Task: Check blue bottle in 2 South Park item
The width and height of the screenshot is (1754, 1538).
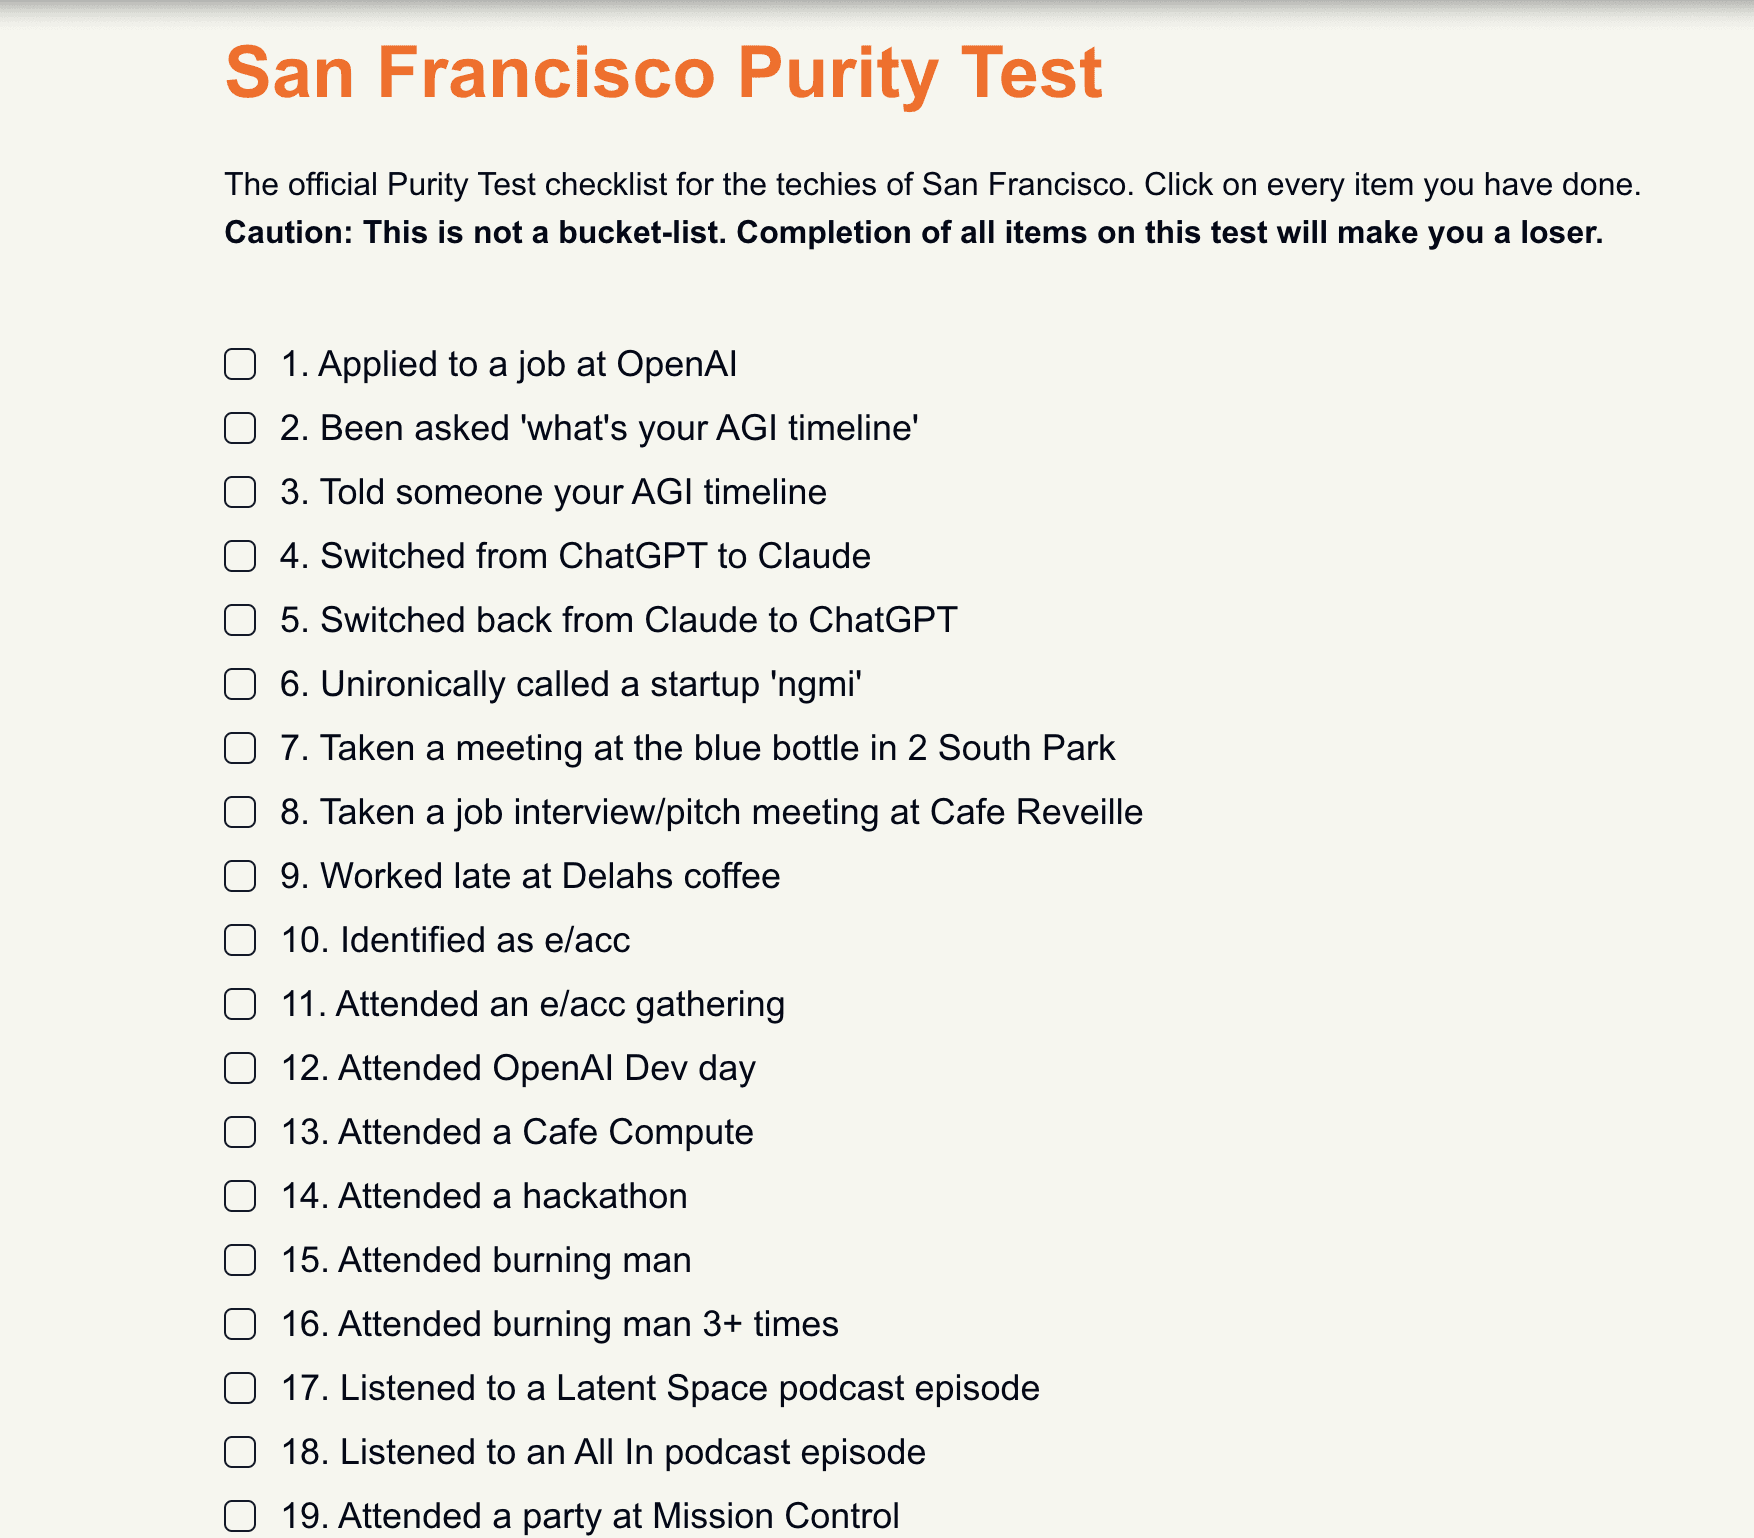Action: click(240, 748)
